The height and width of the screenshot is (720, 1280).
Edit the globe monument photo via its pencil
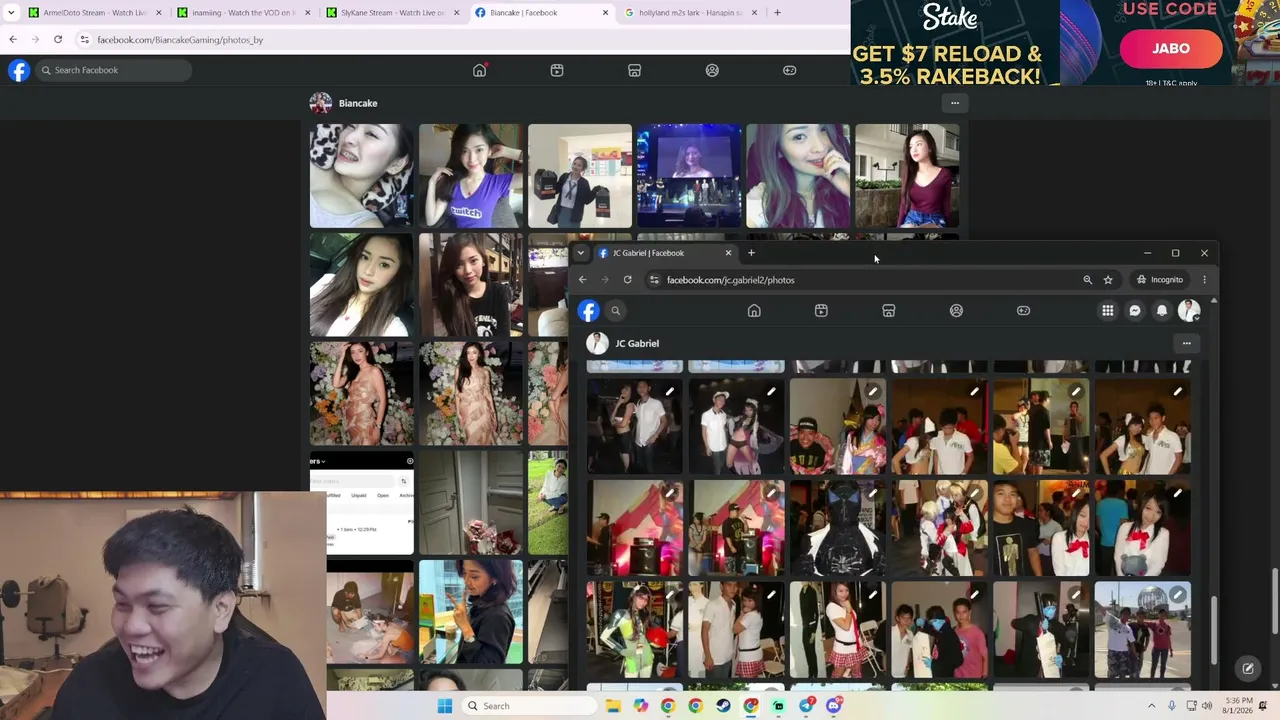click(1177, 595)
